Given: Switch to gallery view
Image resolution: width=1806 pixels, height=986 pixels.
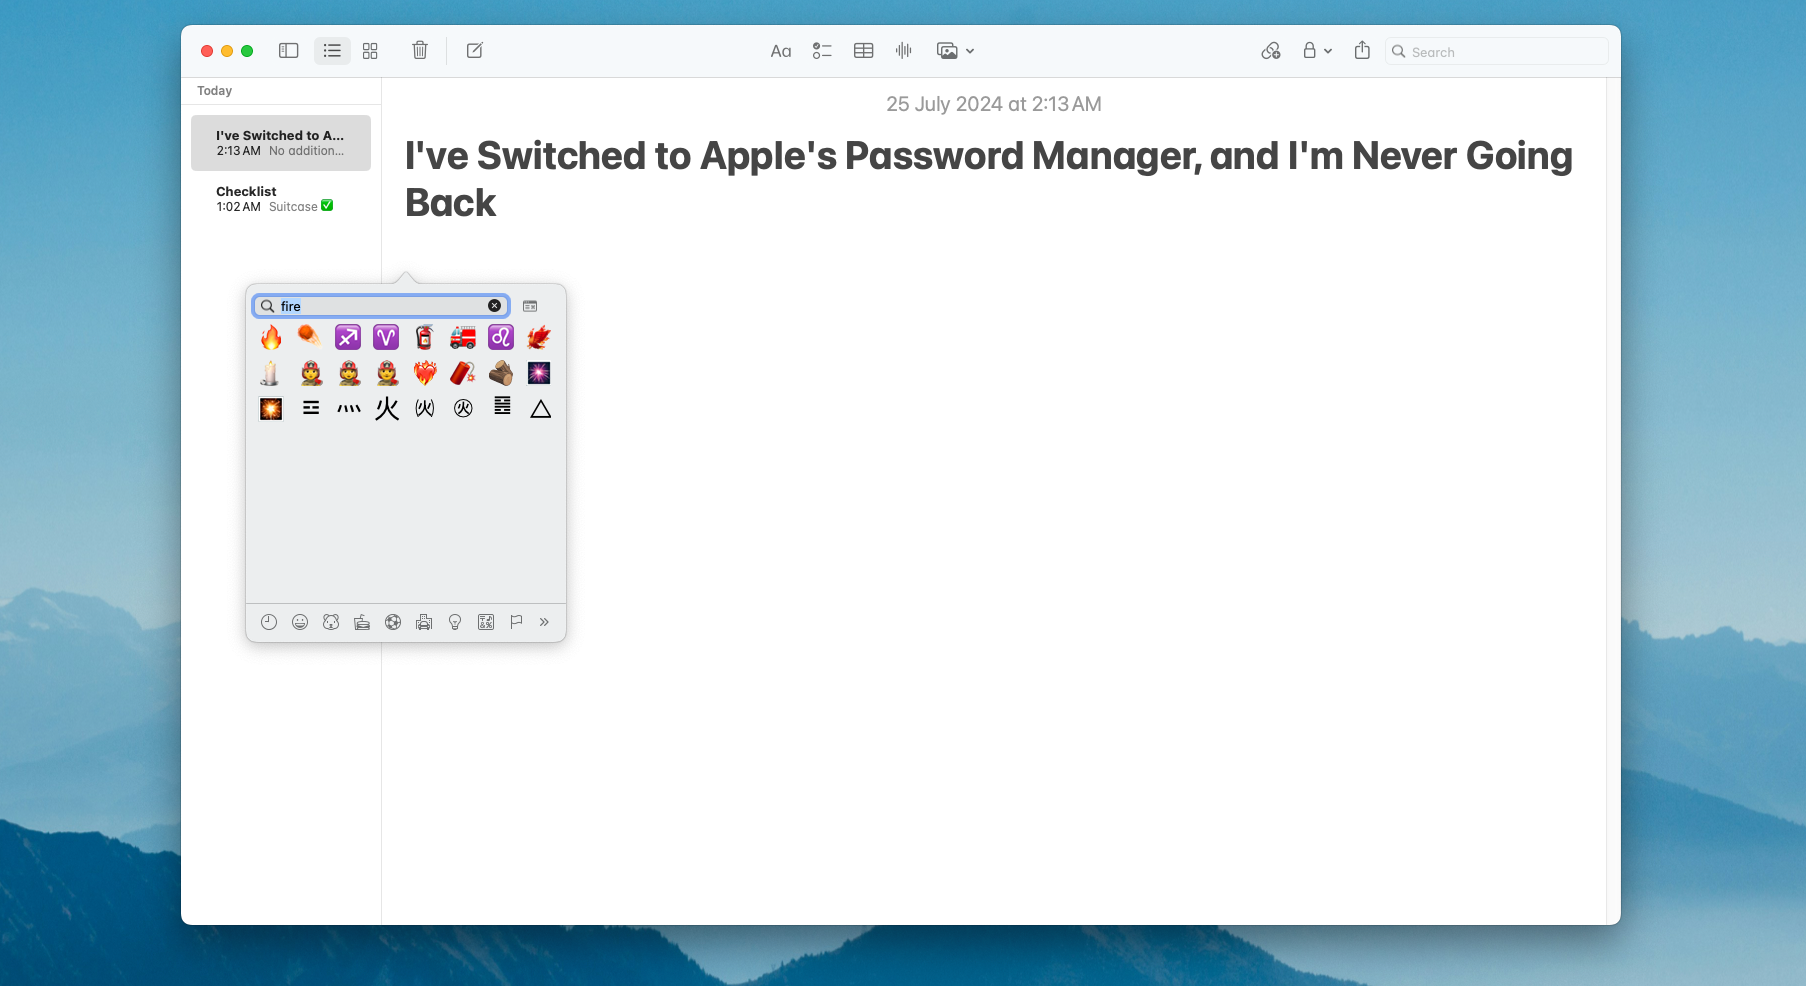Looking at the screenshot, I should (370, 51).
